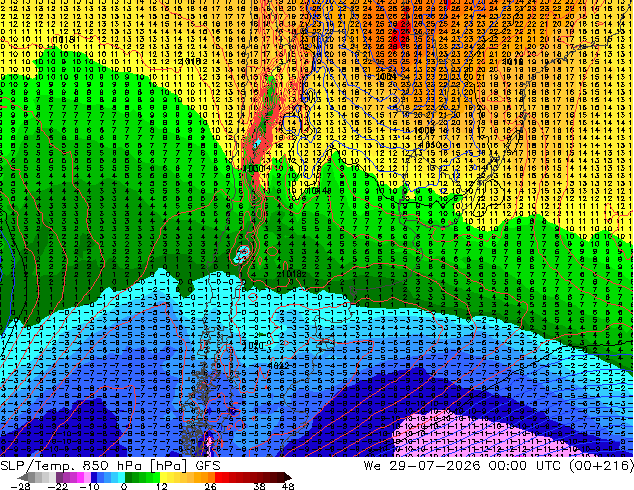Click the bright yellow swatch in the color legend
Screen dimensions: 634x490
click(163, 477)
